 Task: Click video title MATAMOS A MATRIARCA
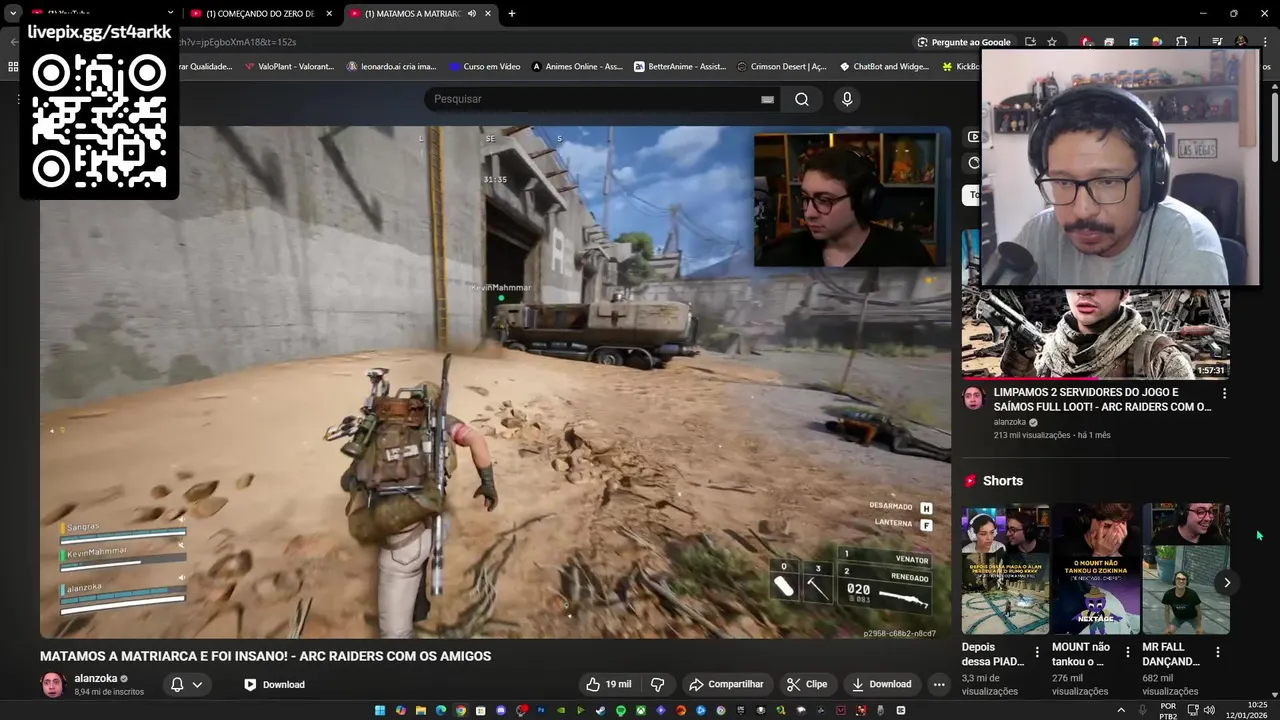pos(265,656)
